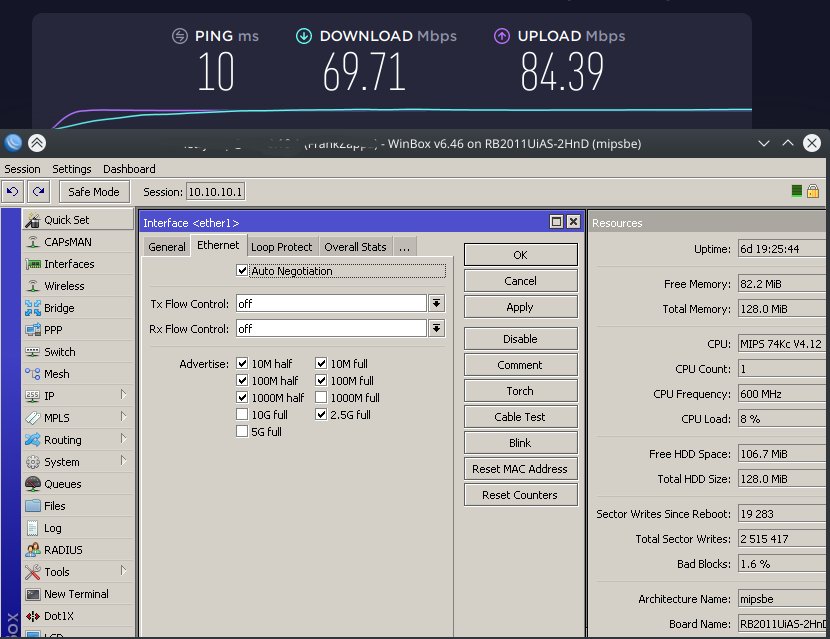Open IP menu in sidebar
Screen dimensions: 830x639
[78, 396]
